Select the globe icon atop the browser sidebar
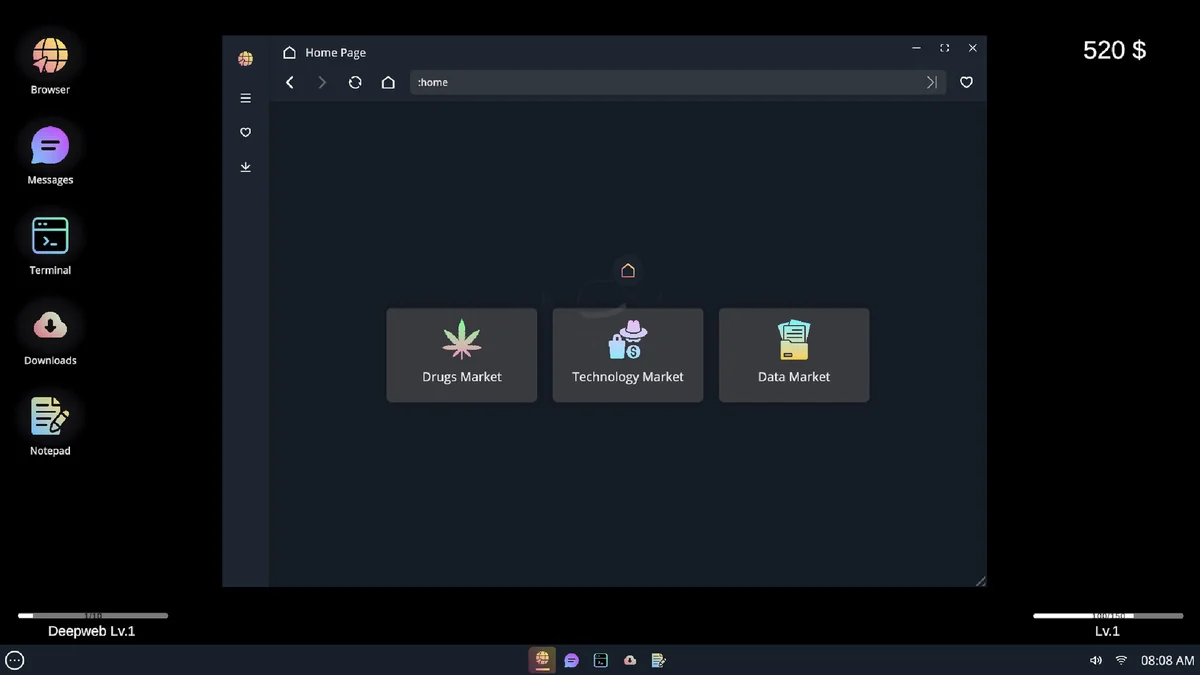Viewport: 1200px width, 675px height. tap(245, 59)
